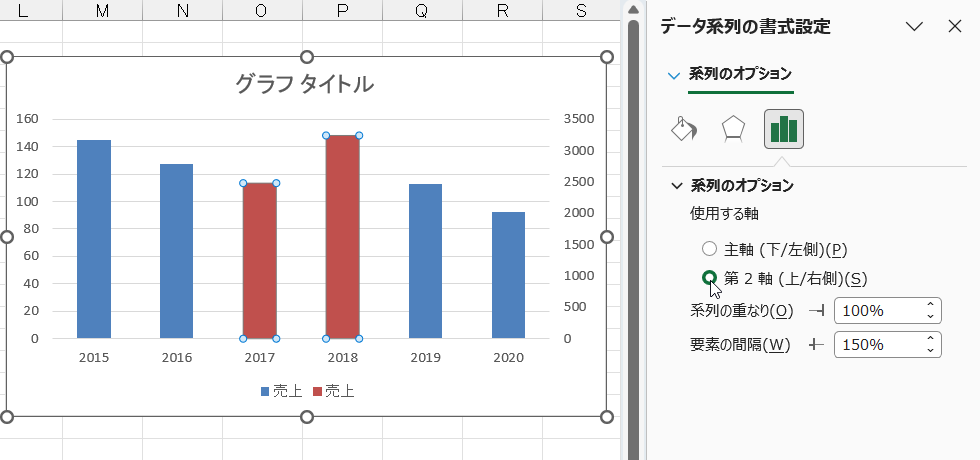
Task: Click the 2000 secondary axis label
Action: tap(579, 213)
